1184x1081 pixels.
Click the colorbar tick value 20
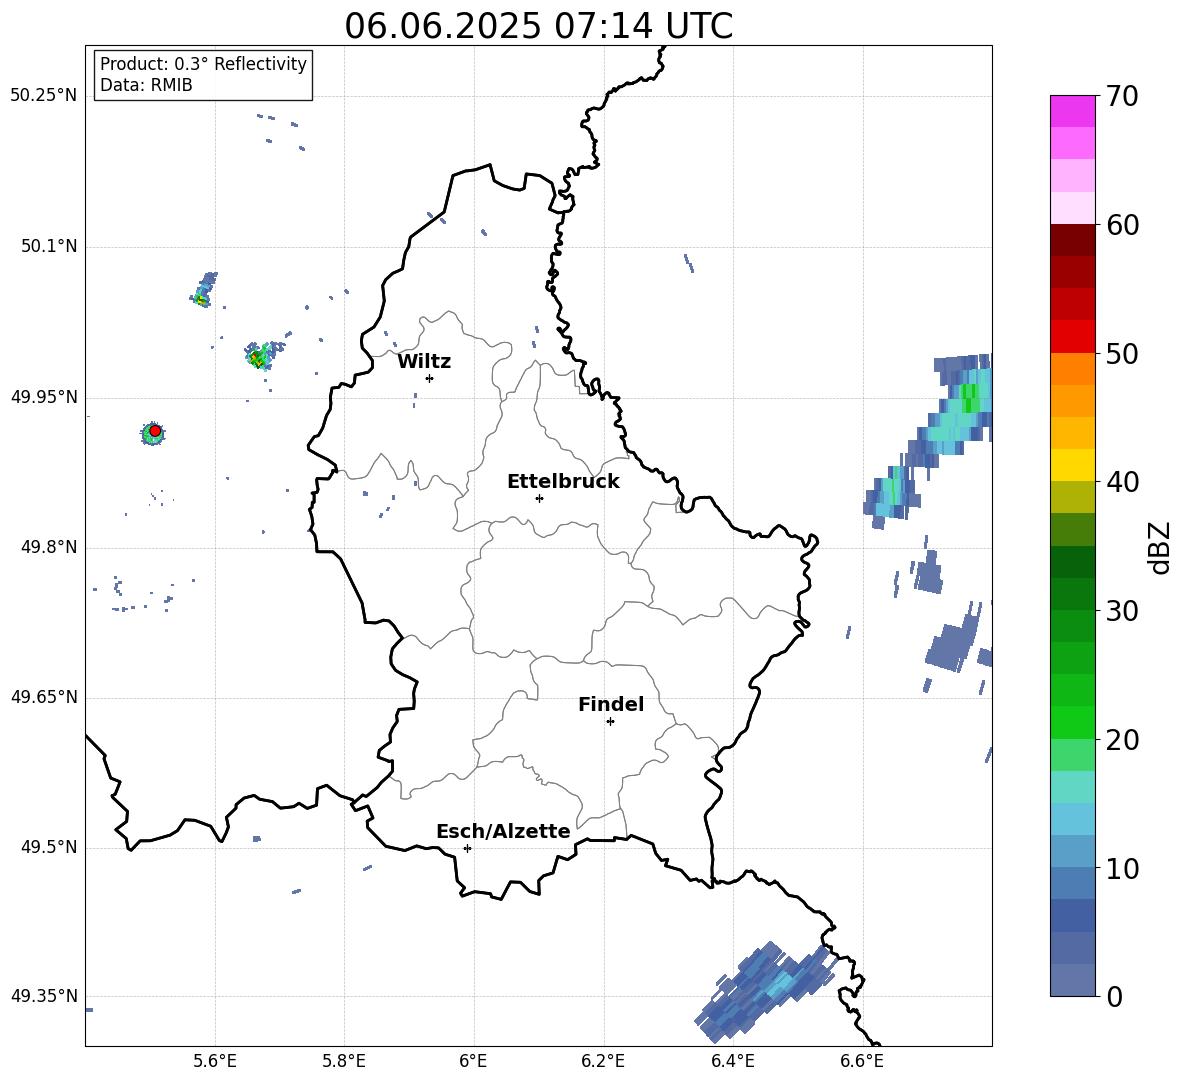[x=1122, y=740]
